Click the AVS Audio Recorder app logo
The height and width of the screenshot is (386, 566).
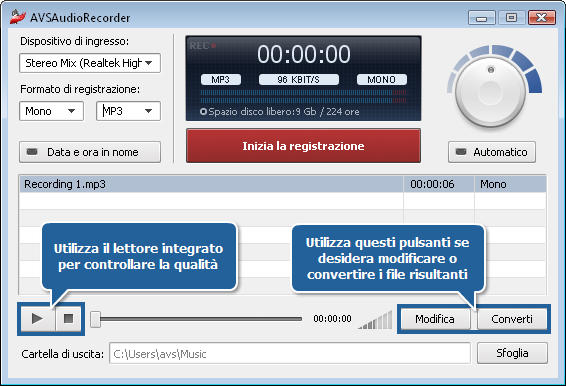[17, 17]
